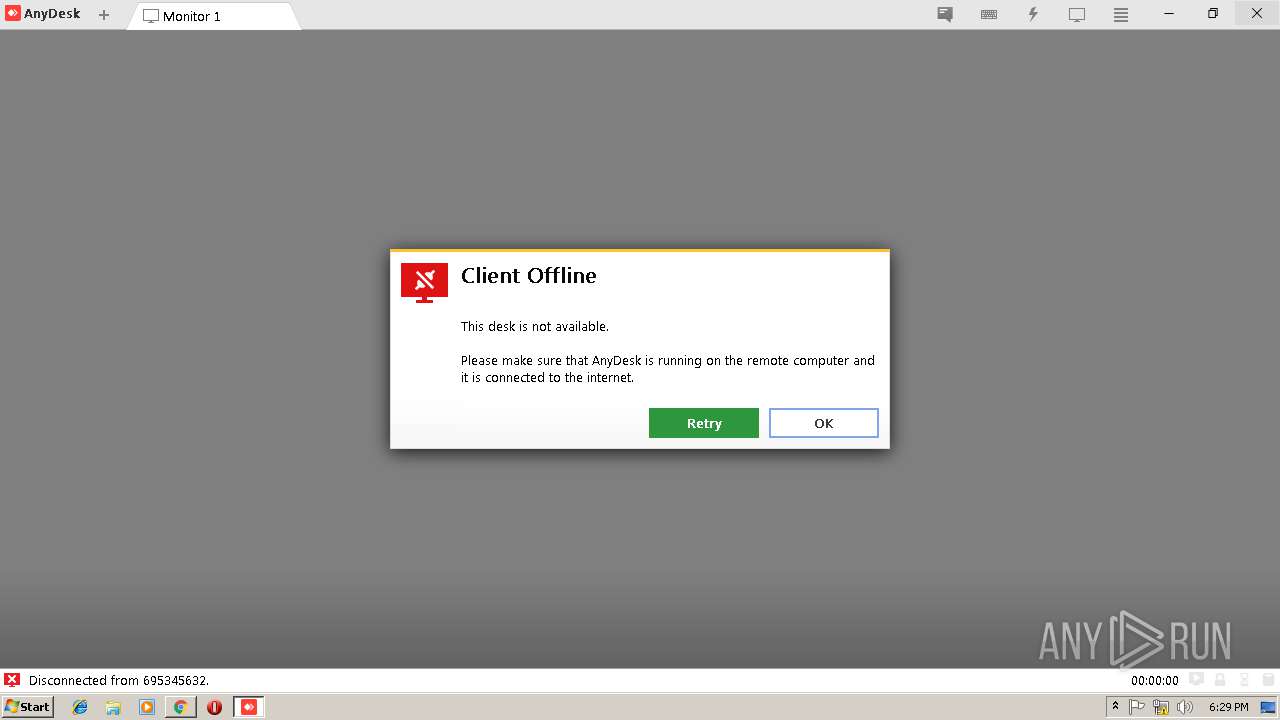
Task: Click the red disconnected status icon
Action: 12,680
